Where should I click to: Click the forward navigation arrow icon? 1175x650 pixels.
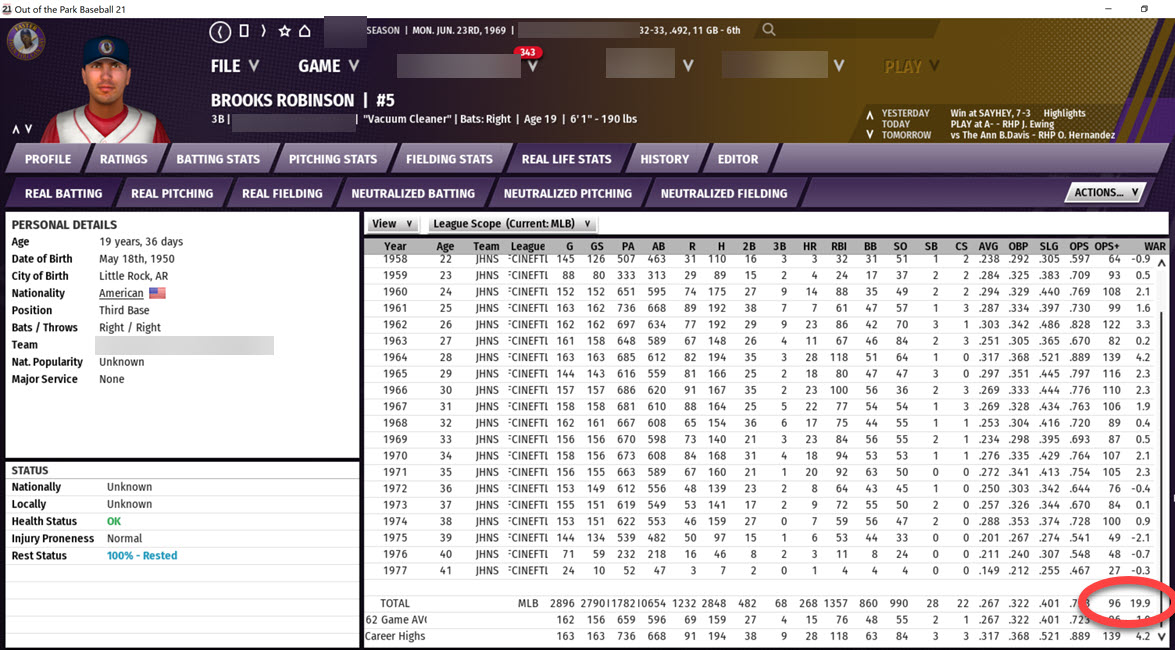[263, 31]
